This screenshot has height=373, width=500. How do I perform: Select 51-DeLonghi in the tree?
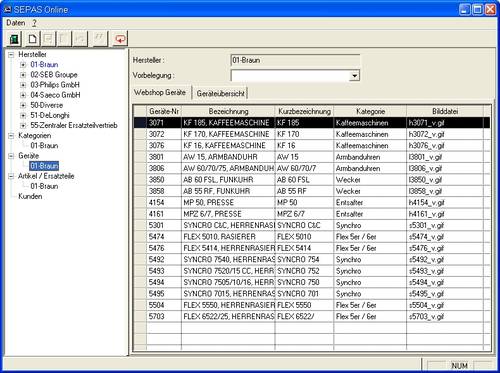[50, 115]
